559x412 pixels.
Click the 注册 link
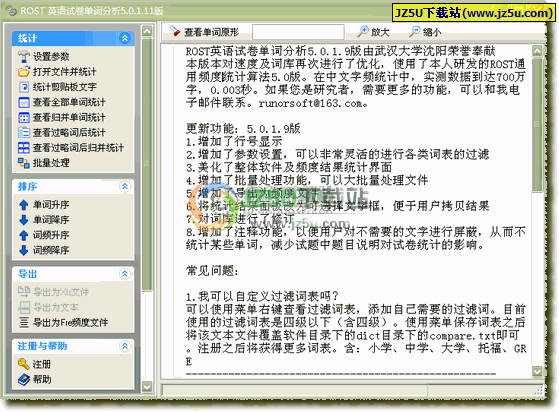tap(42, 364)
